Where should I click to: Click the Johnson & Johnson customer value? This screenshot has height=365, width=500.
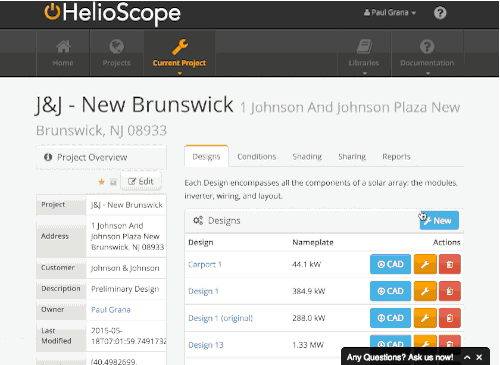(125, 268)
